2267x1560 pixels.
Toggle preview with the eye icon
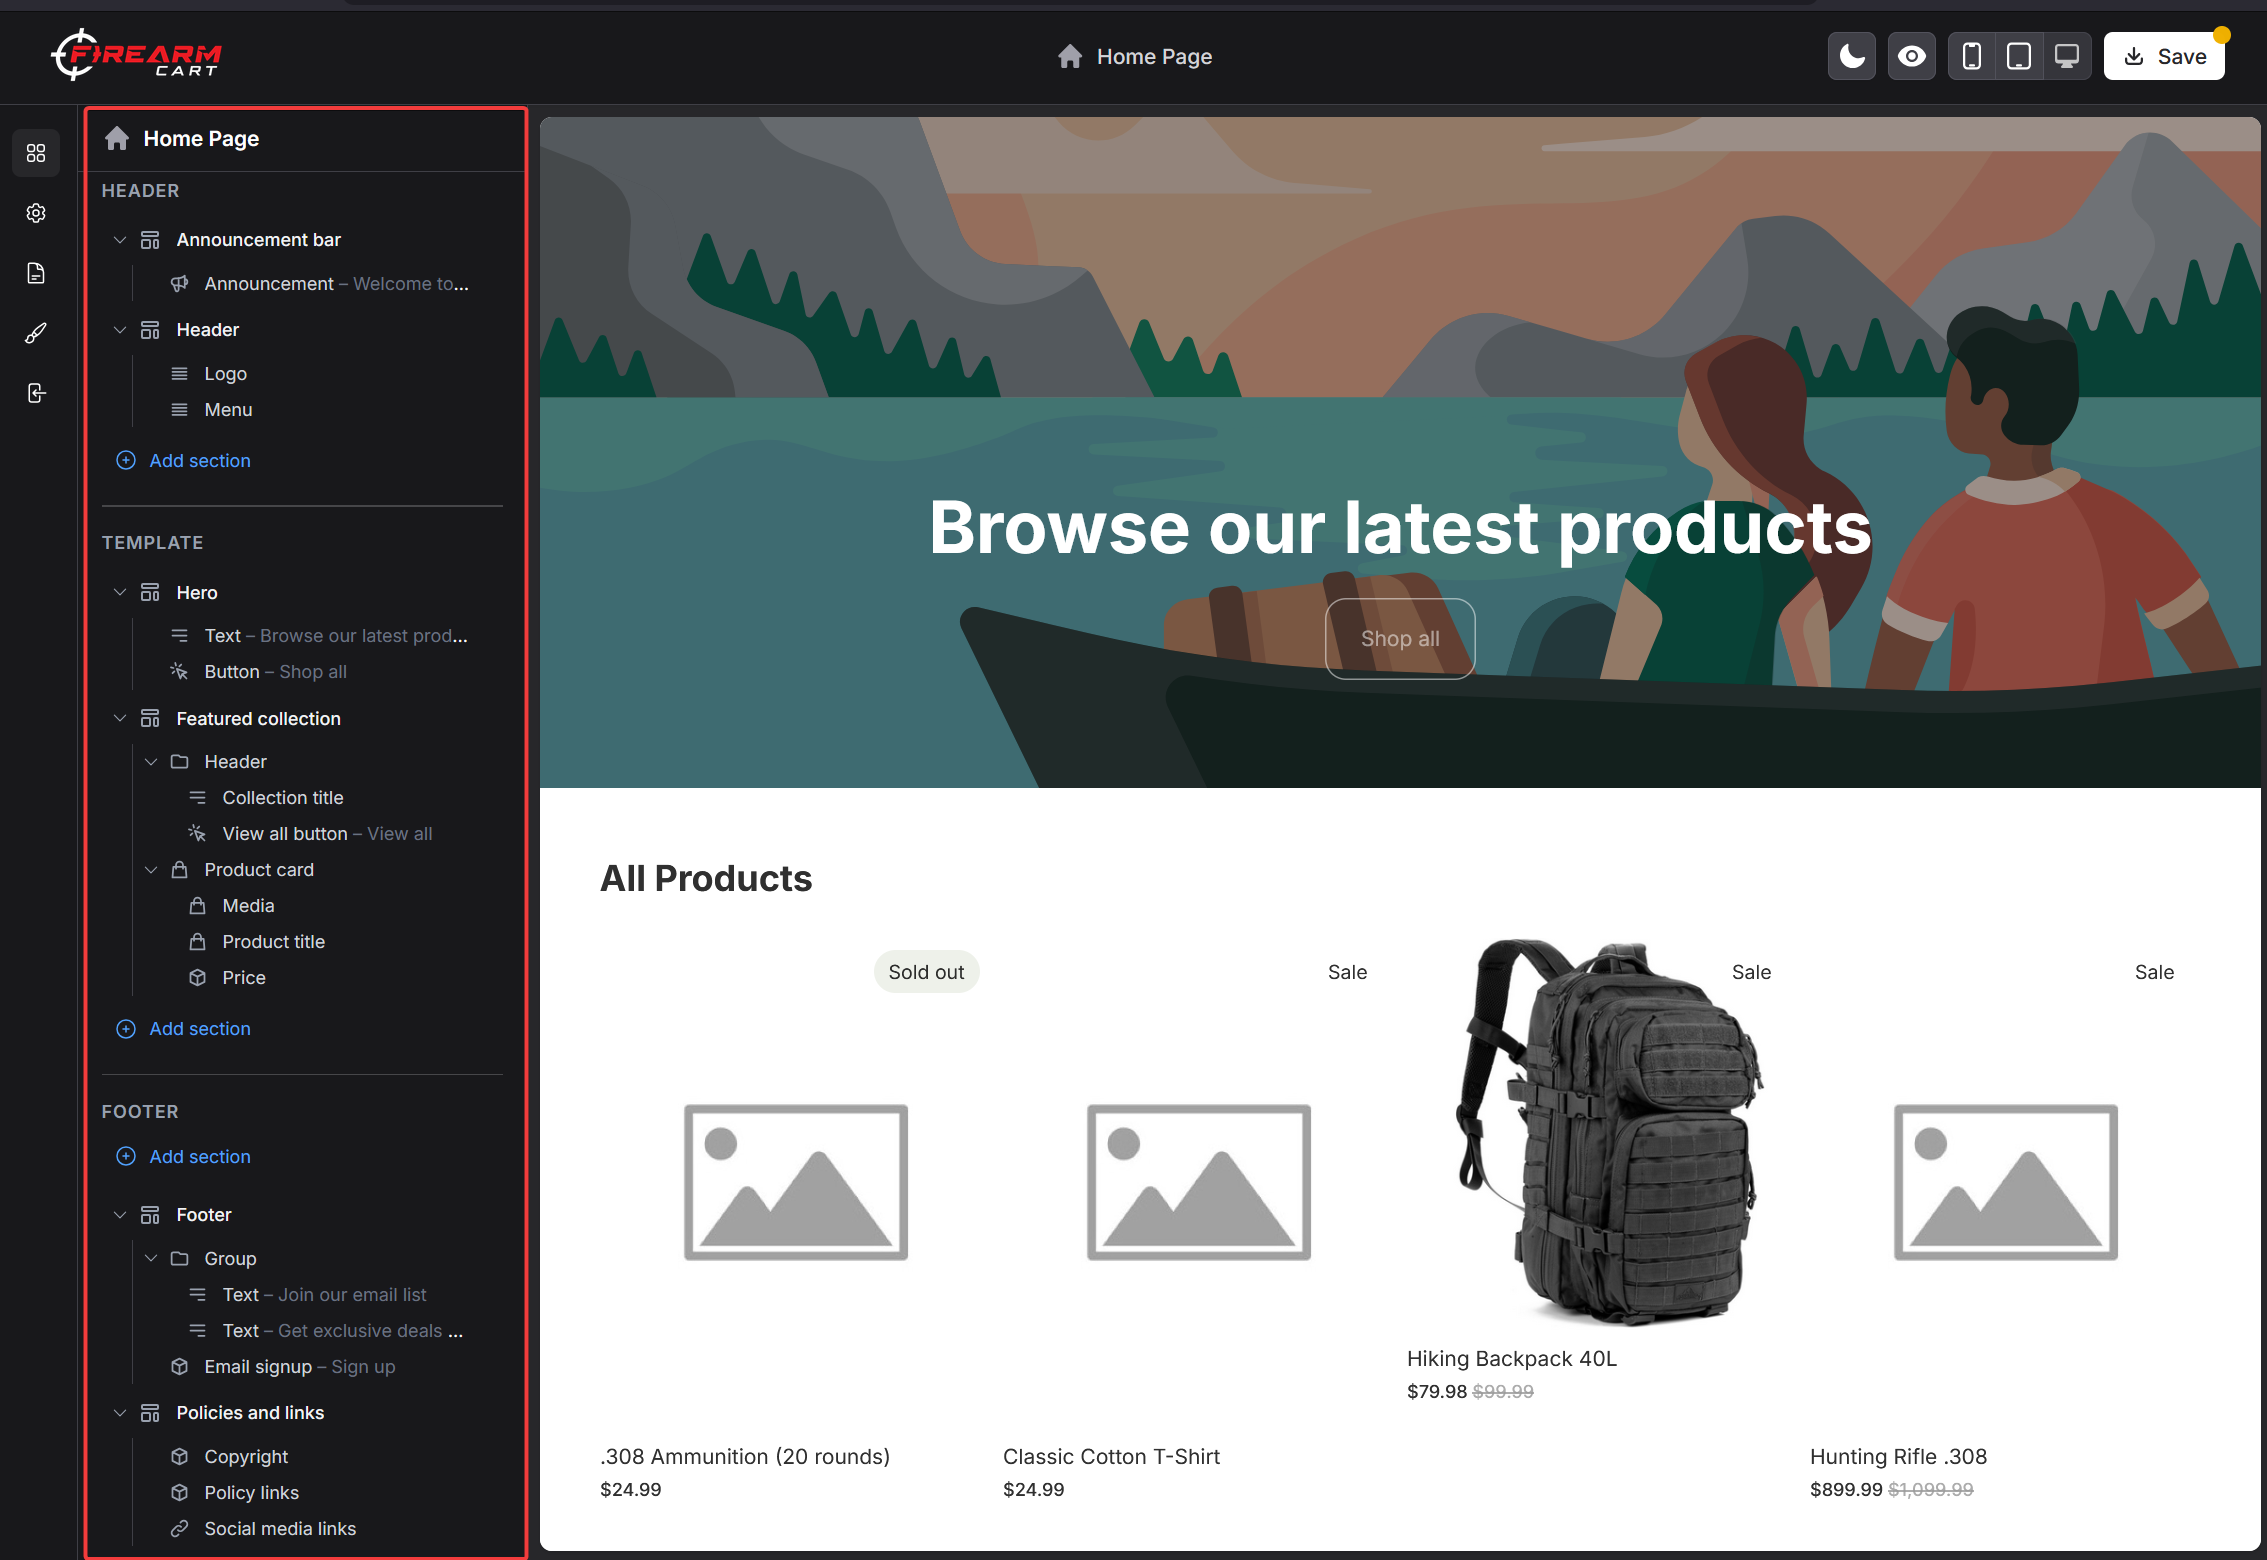coord(1912,56)
